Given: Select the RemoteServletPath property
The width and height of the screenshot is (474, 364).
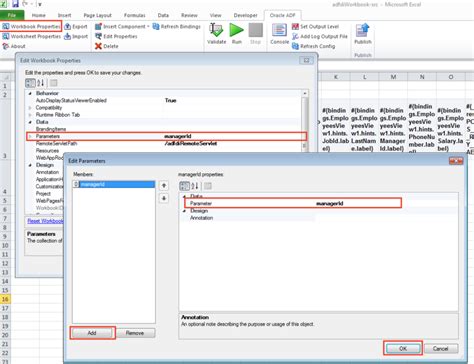Looking at the screenshot, I should [x=56, y=144].
